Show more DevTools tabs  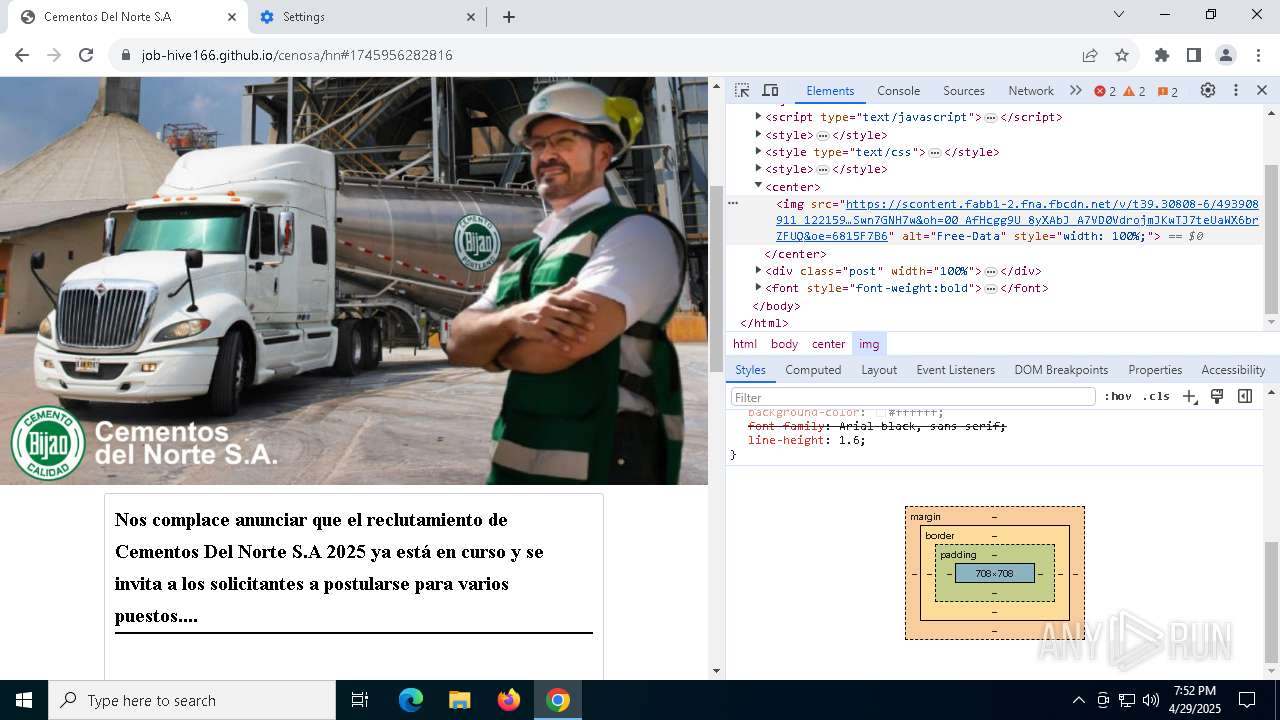coord(1076,90)
